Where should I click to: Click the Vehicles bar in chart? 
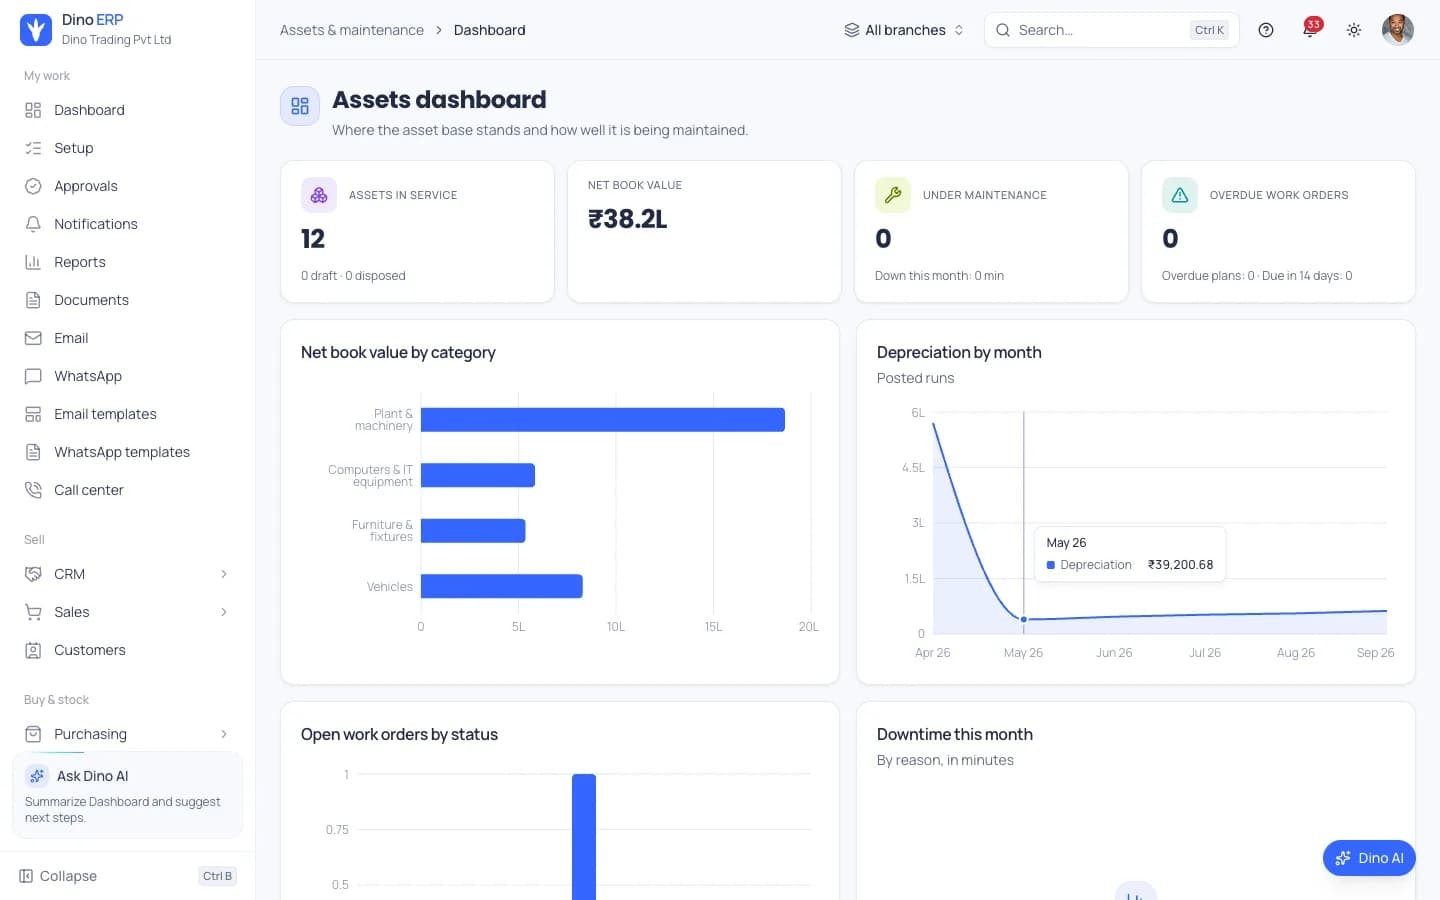(502, 586)
